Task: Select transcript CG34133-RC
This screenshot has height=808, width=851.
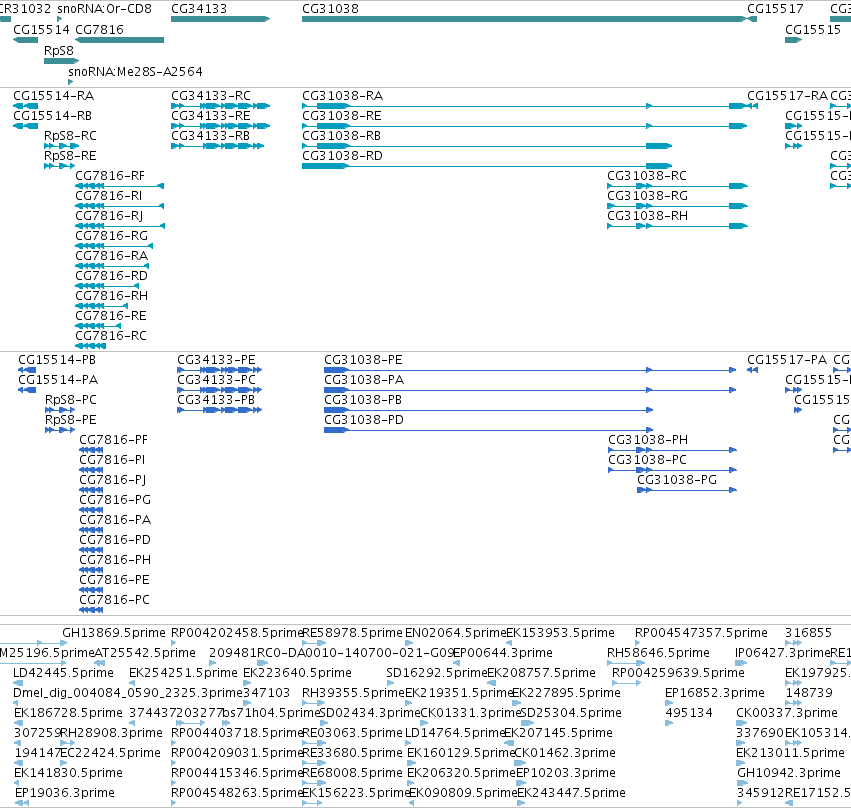Action: pos(211,96)
